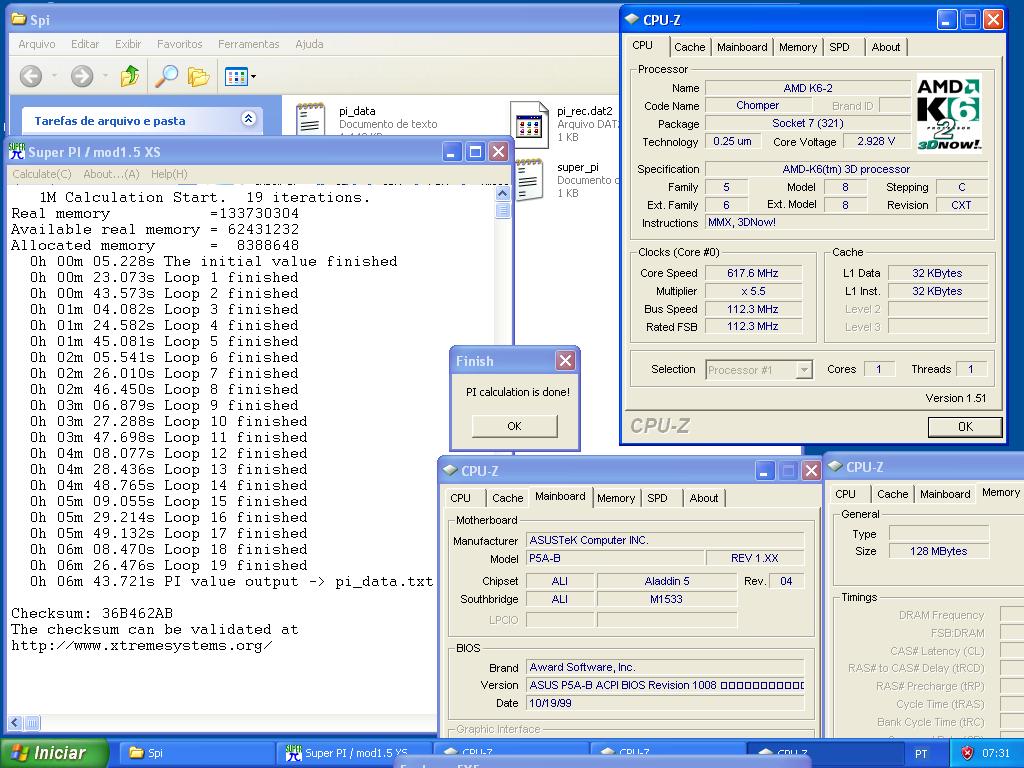
Task: Click the CPU-Z icon in top window title
Action: pyautogui.click(x=632, y=20)
